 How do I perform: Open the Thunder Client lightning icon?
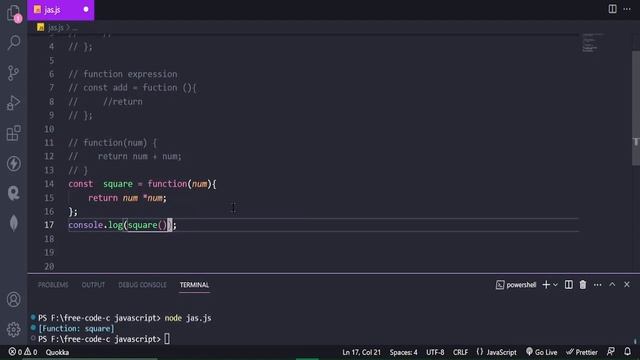(13, 163)
